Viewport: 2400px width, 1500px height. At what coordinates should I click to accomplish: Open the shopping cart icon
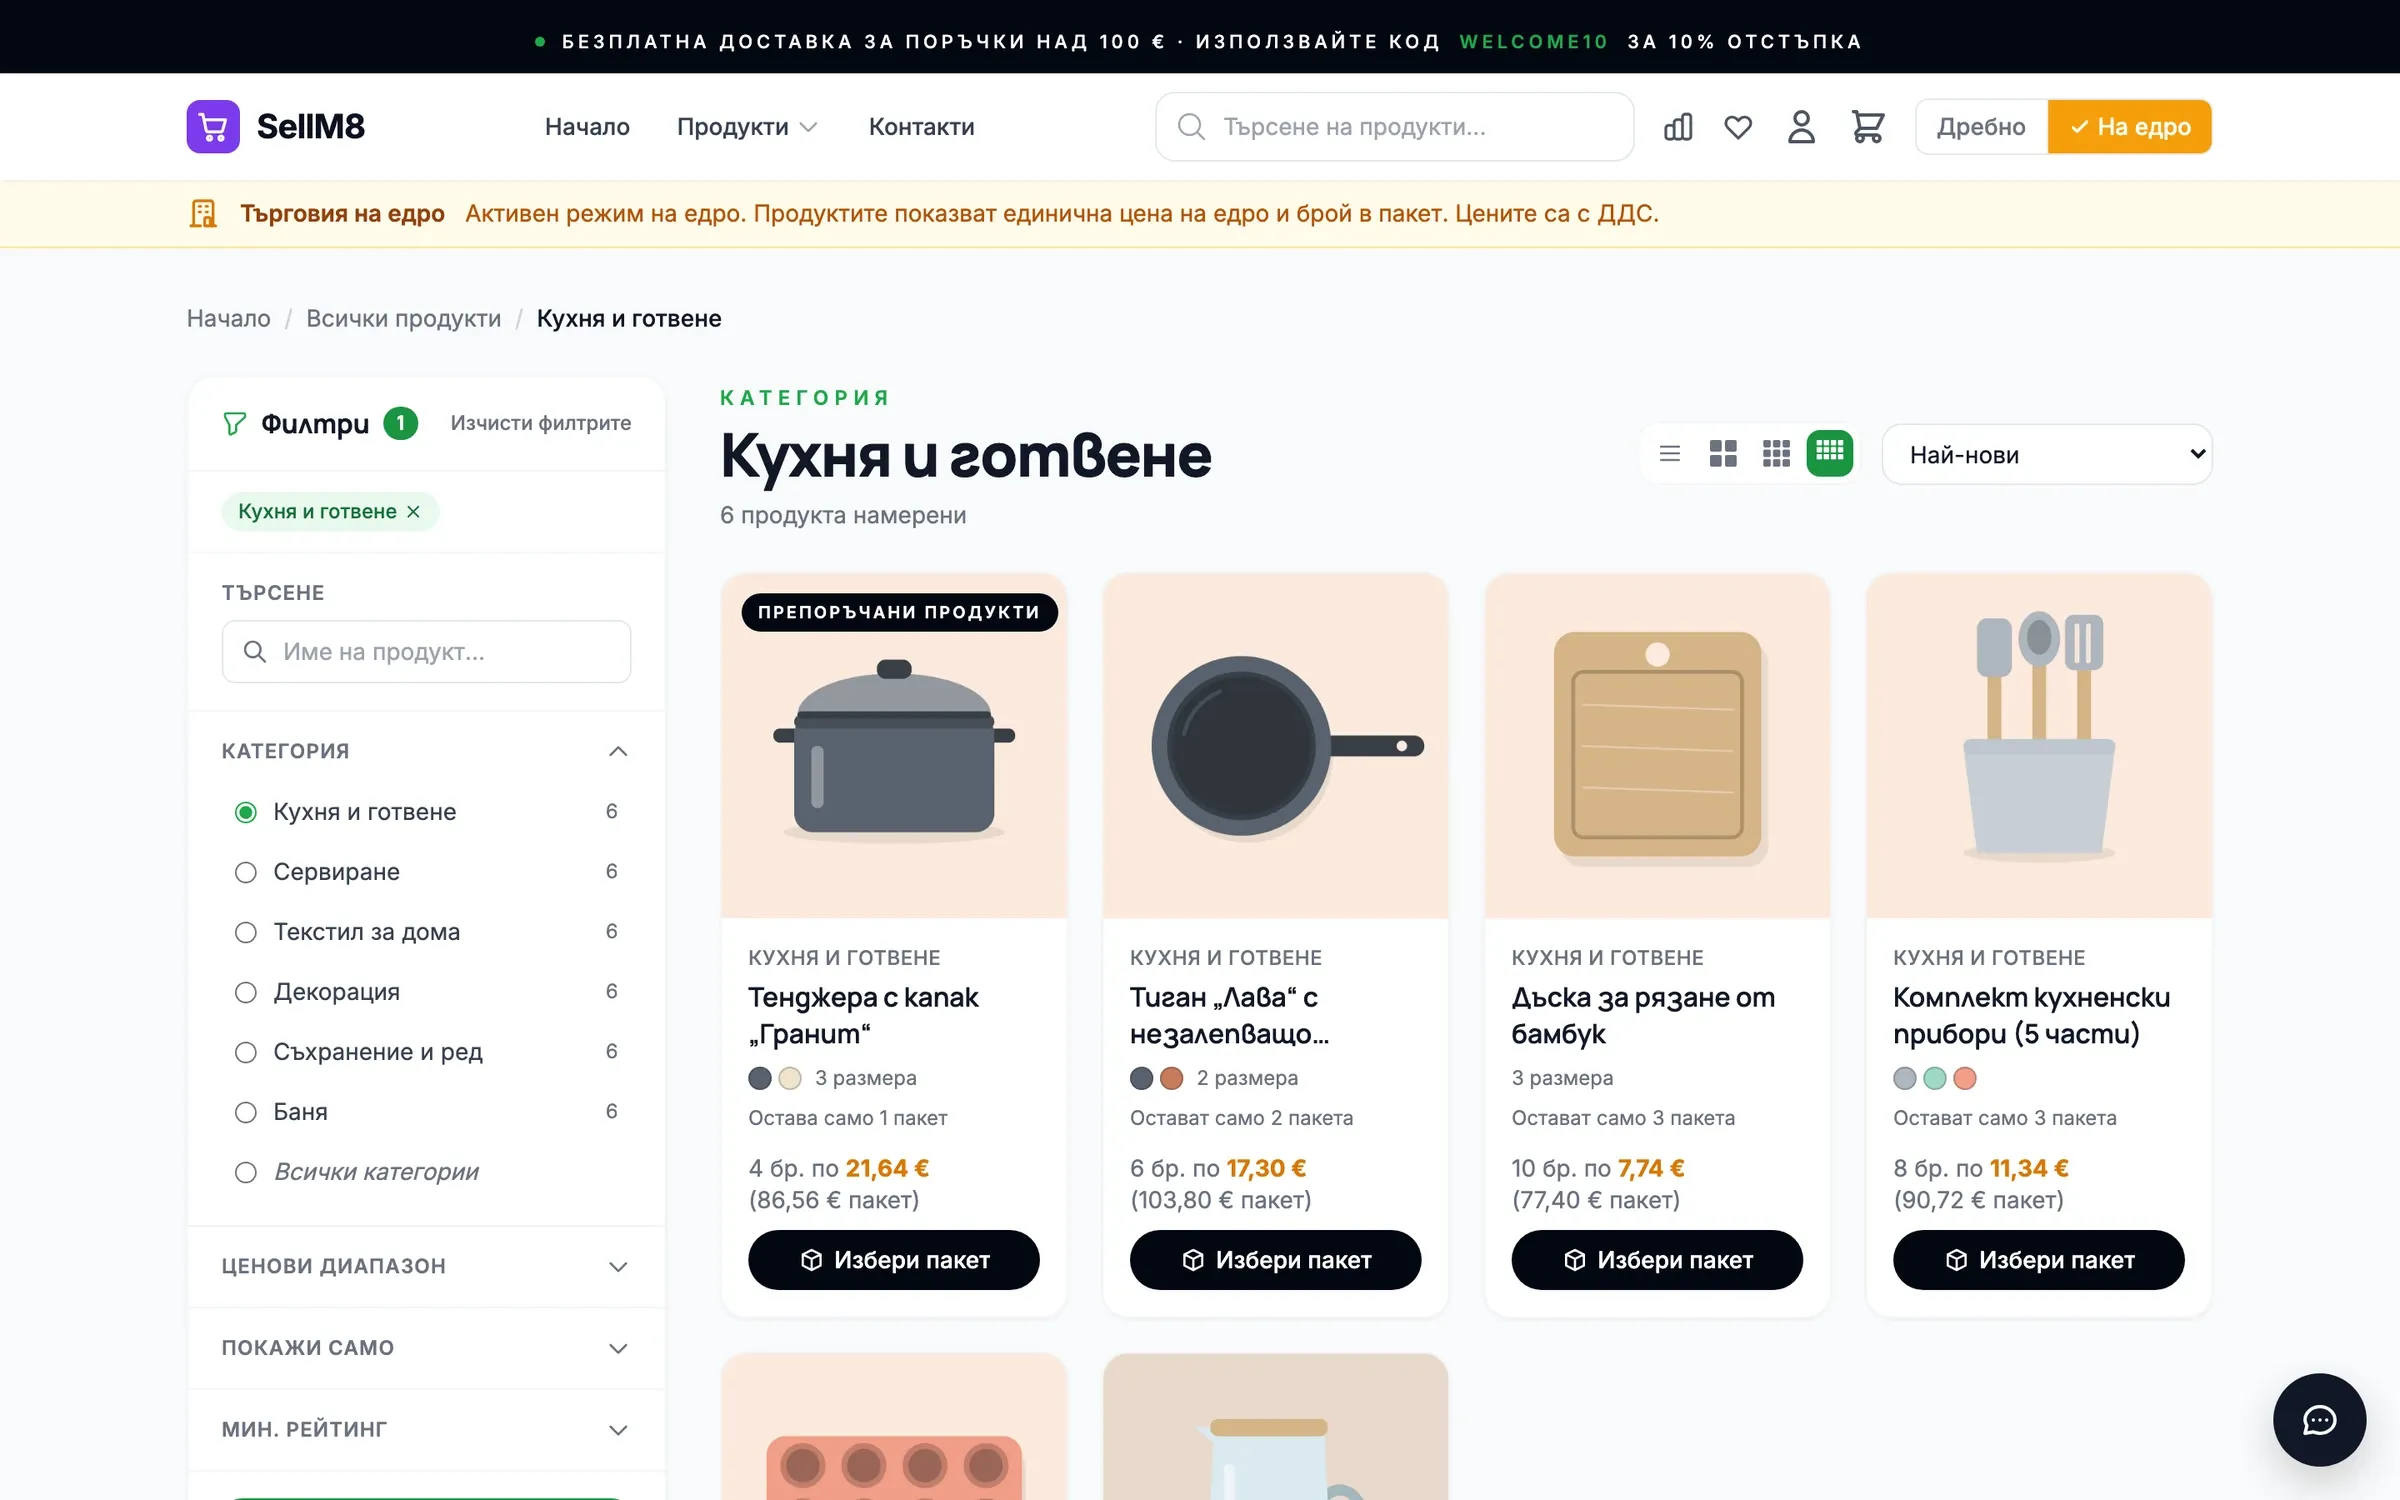point(1867,127)
